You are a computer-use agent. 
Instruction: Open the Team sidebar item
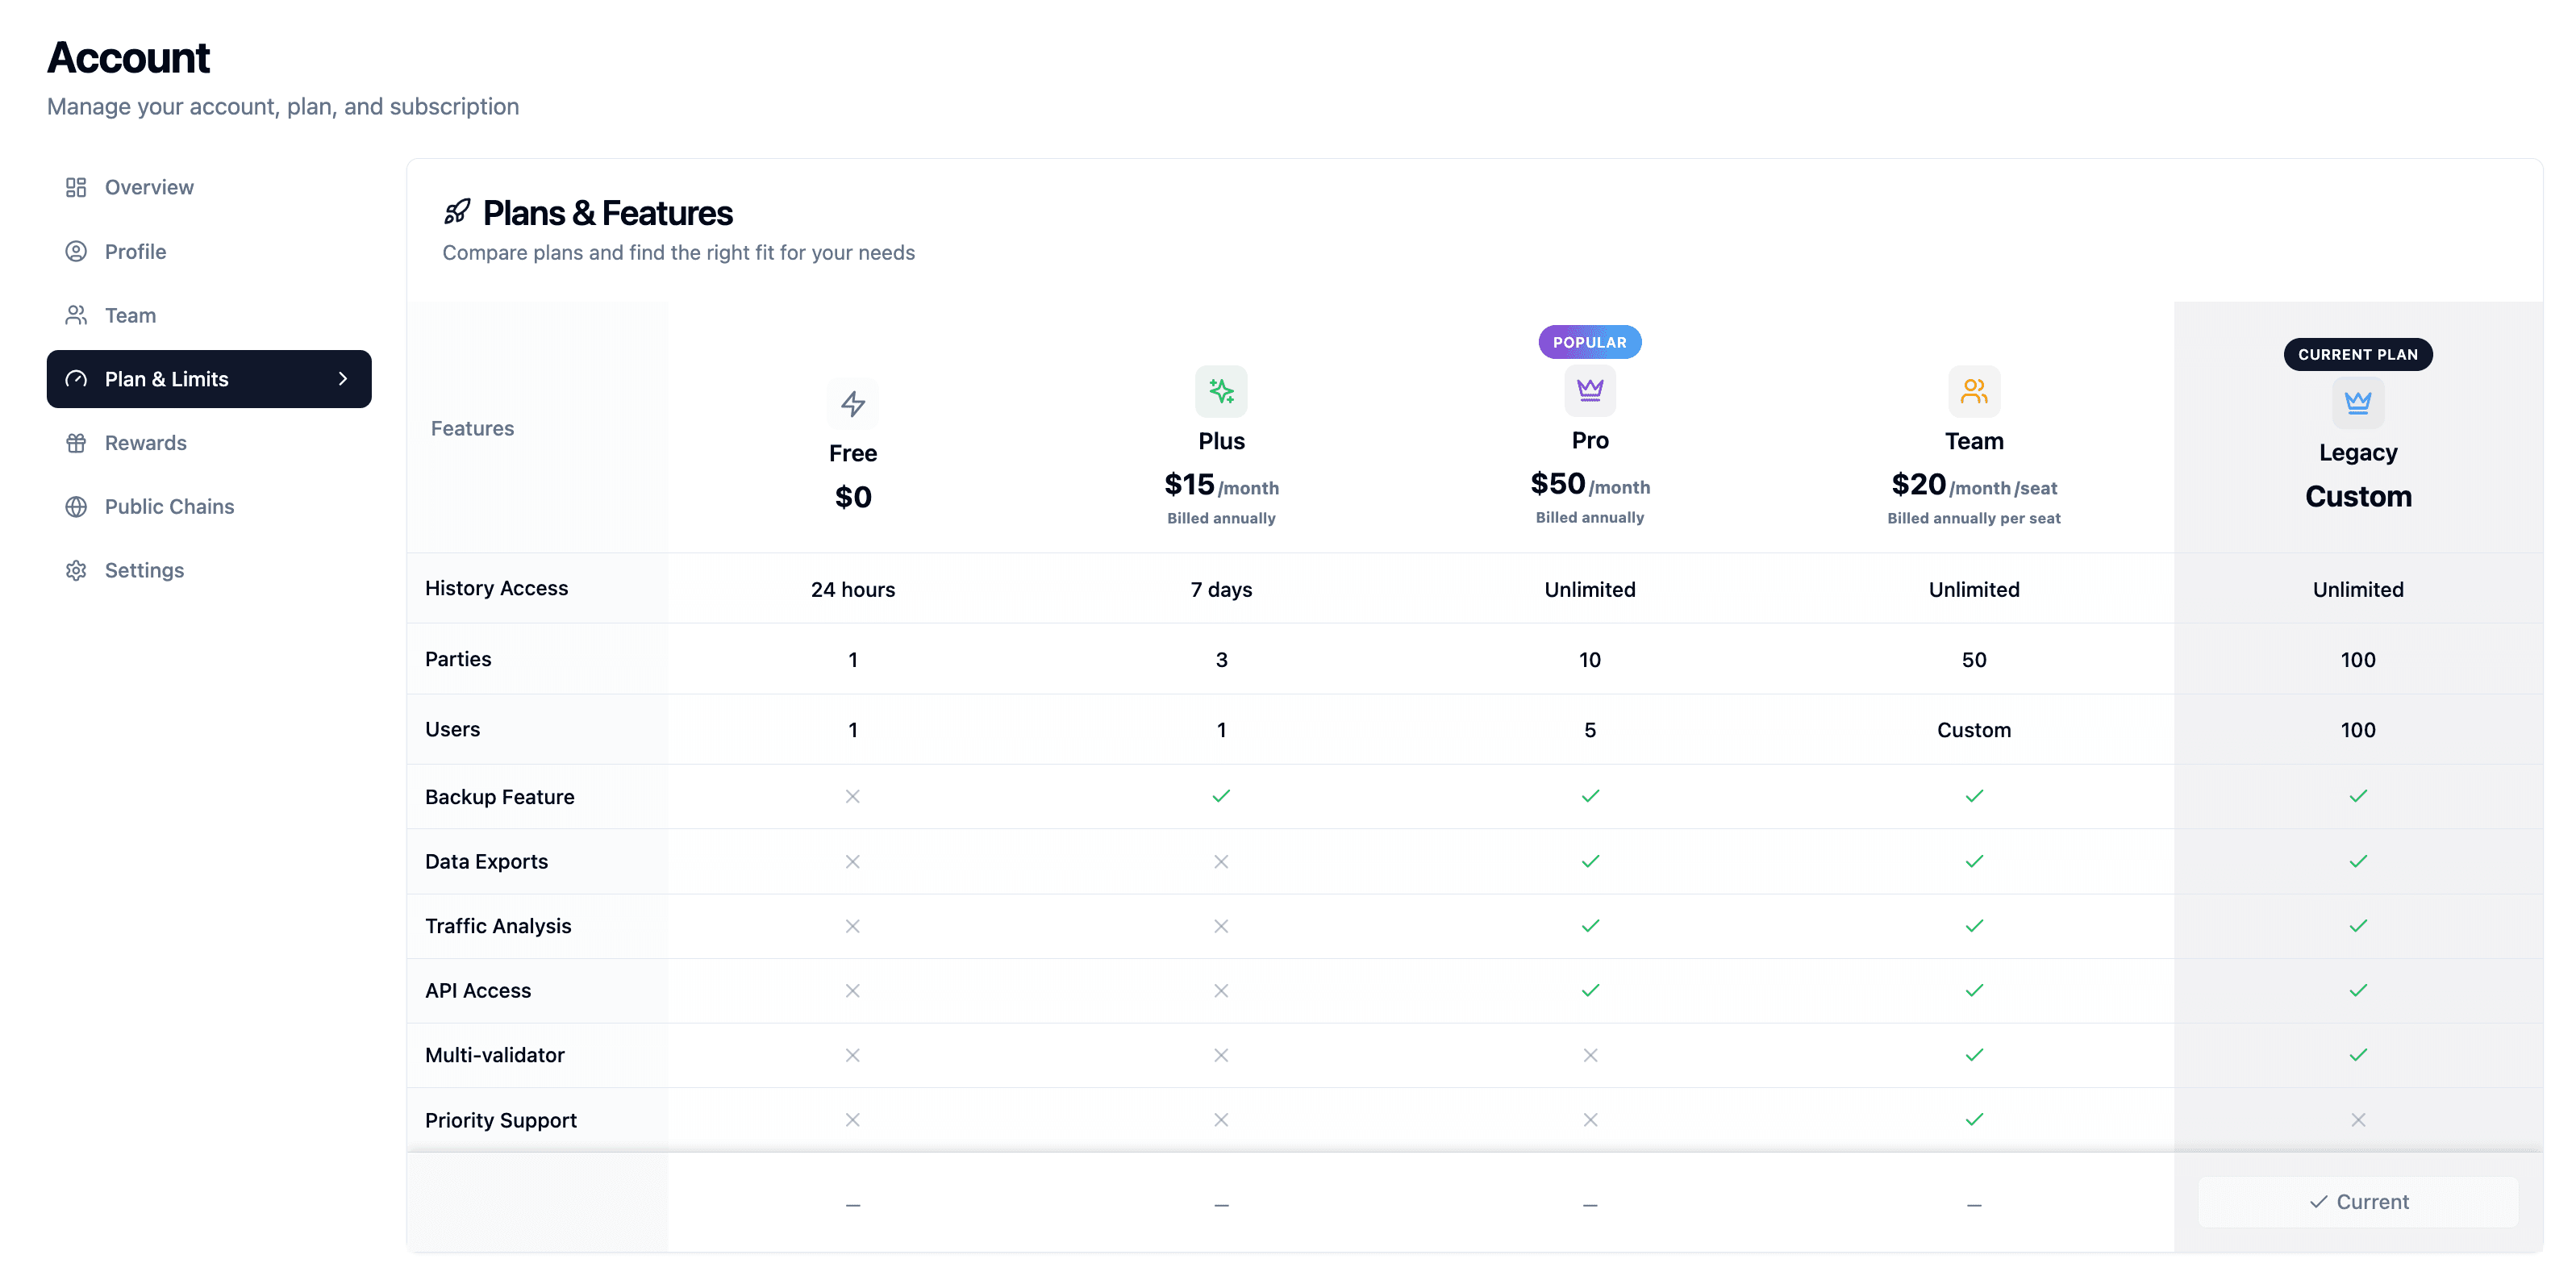point(130,315)
